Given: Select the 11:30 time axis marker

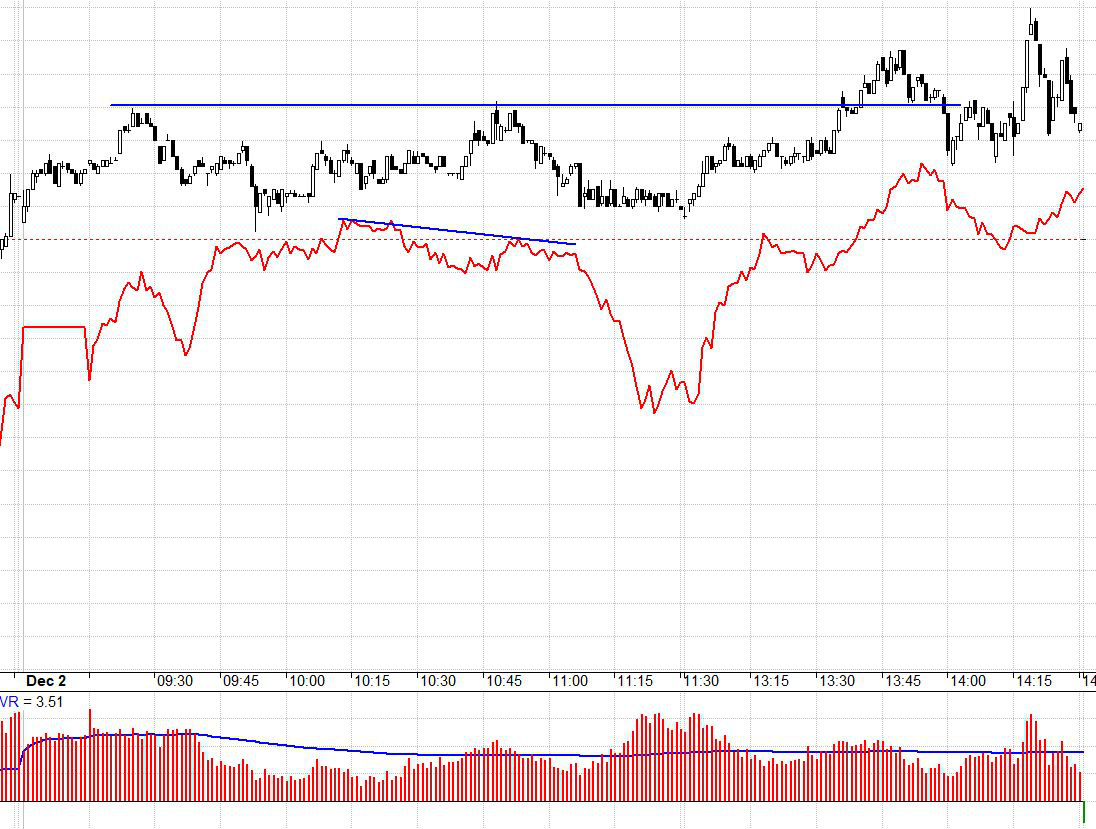Looking at the screenshot, I should (701, 681).
